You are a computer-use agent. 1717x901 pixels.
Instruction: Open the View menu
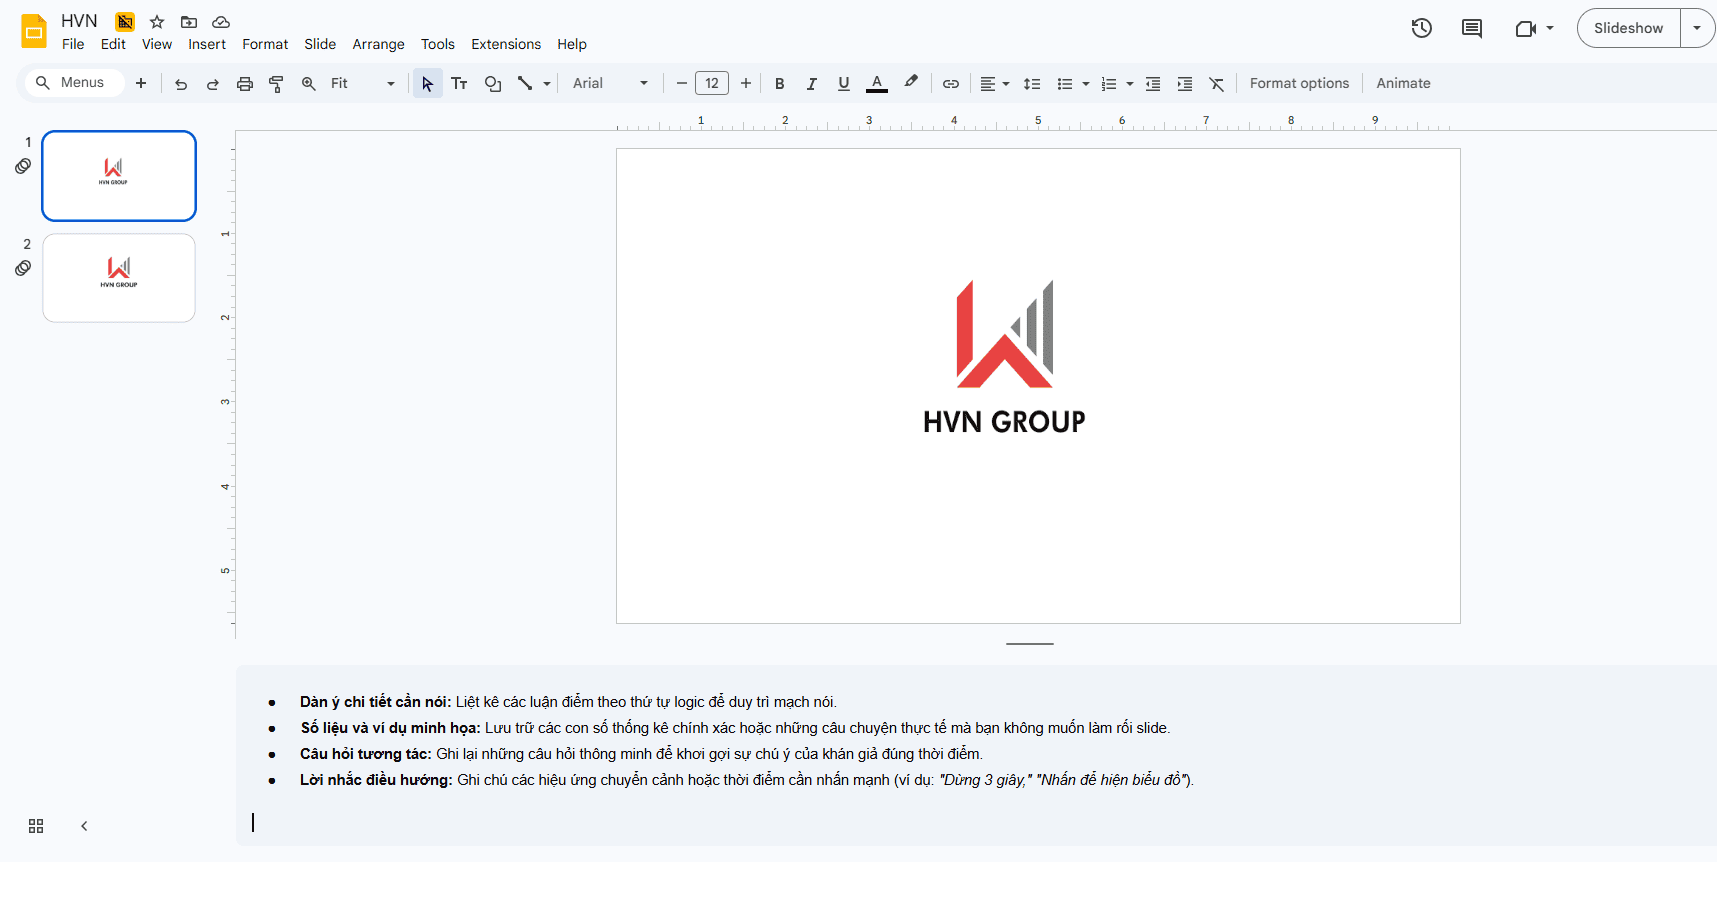(x=157, y=44)
